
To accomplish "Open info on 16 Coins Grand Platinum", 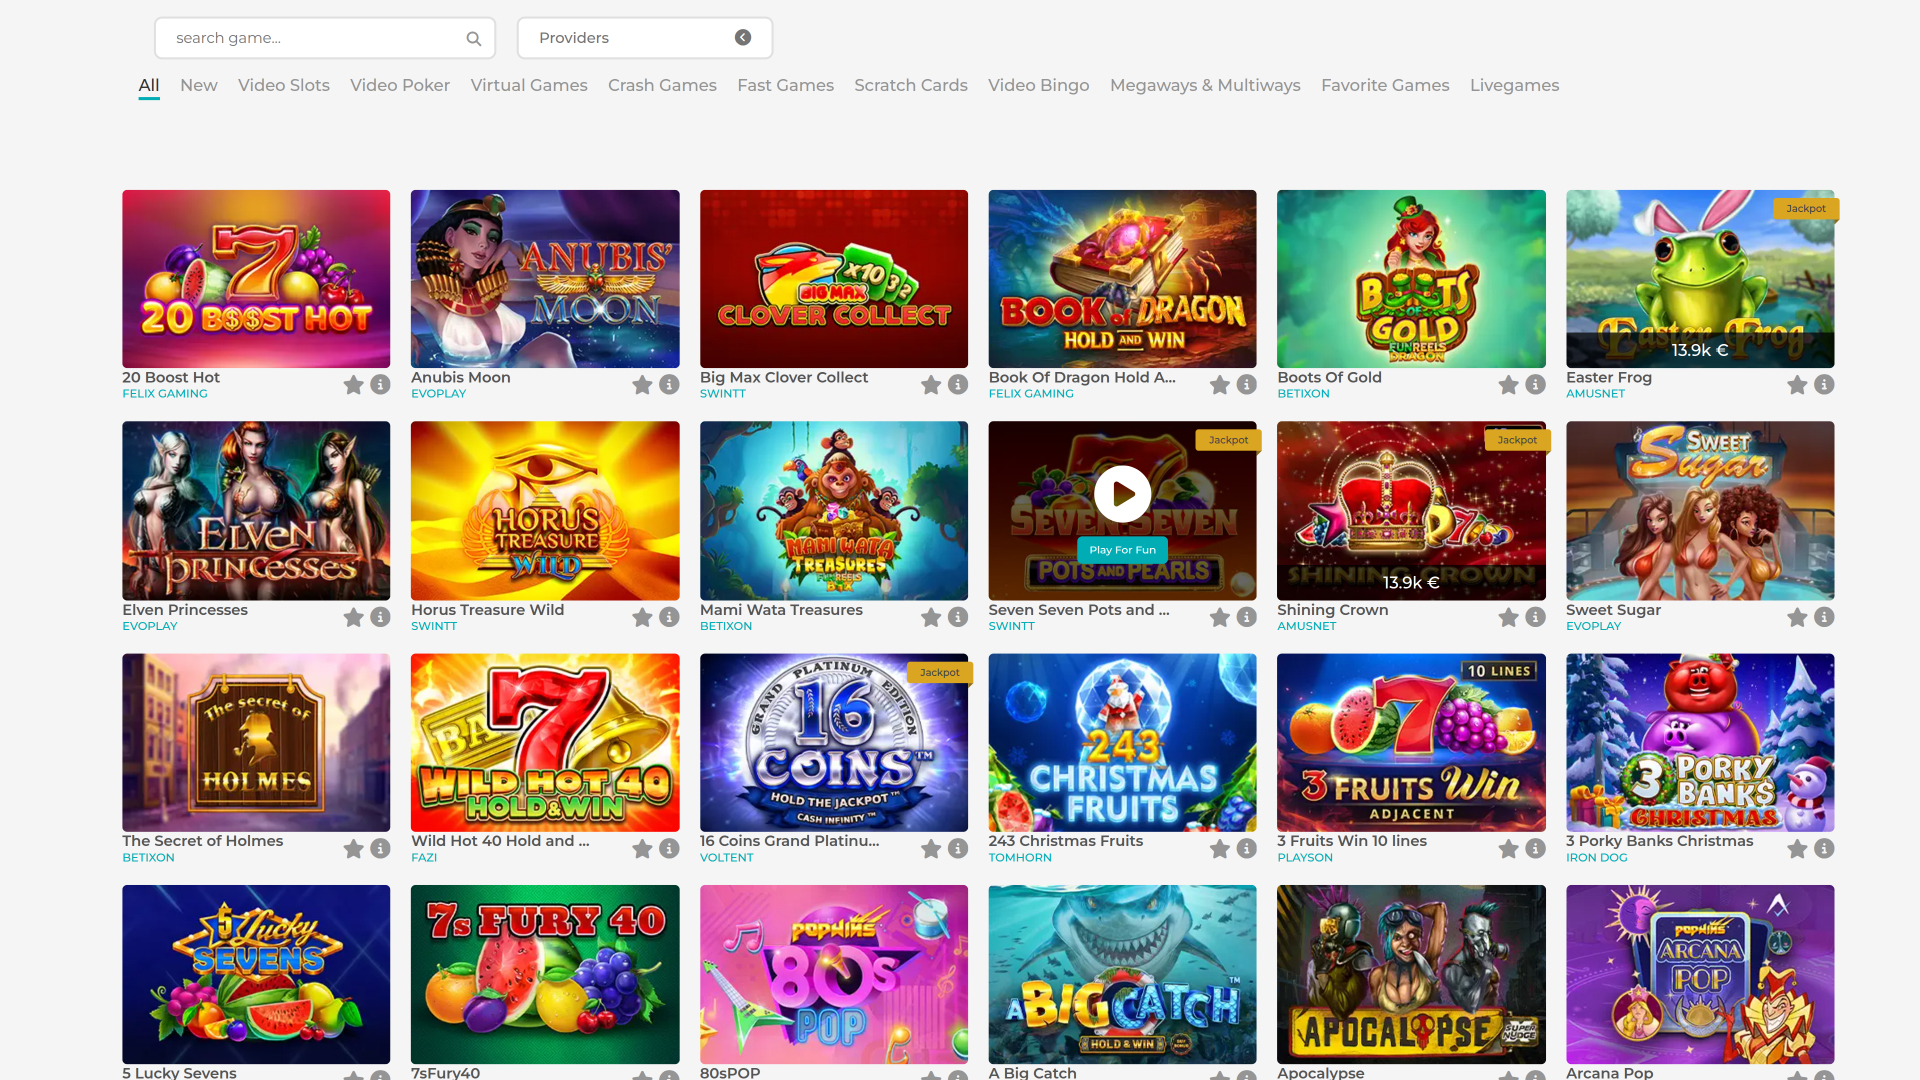I will coord(957,849).
